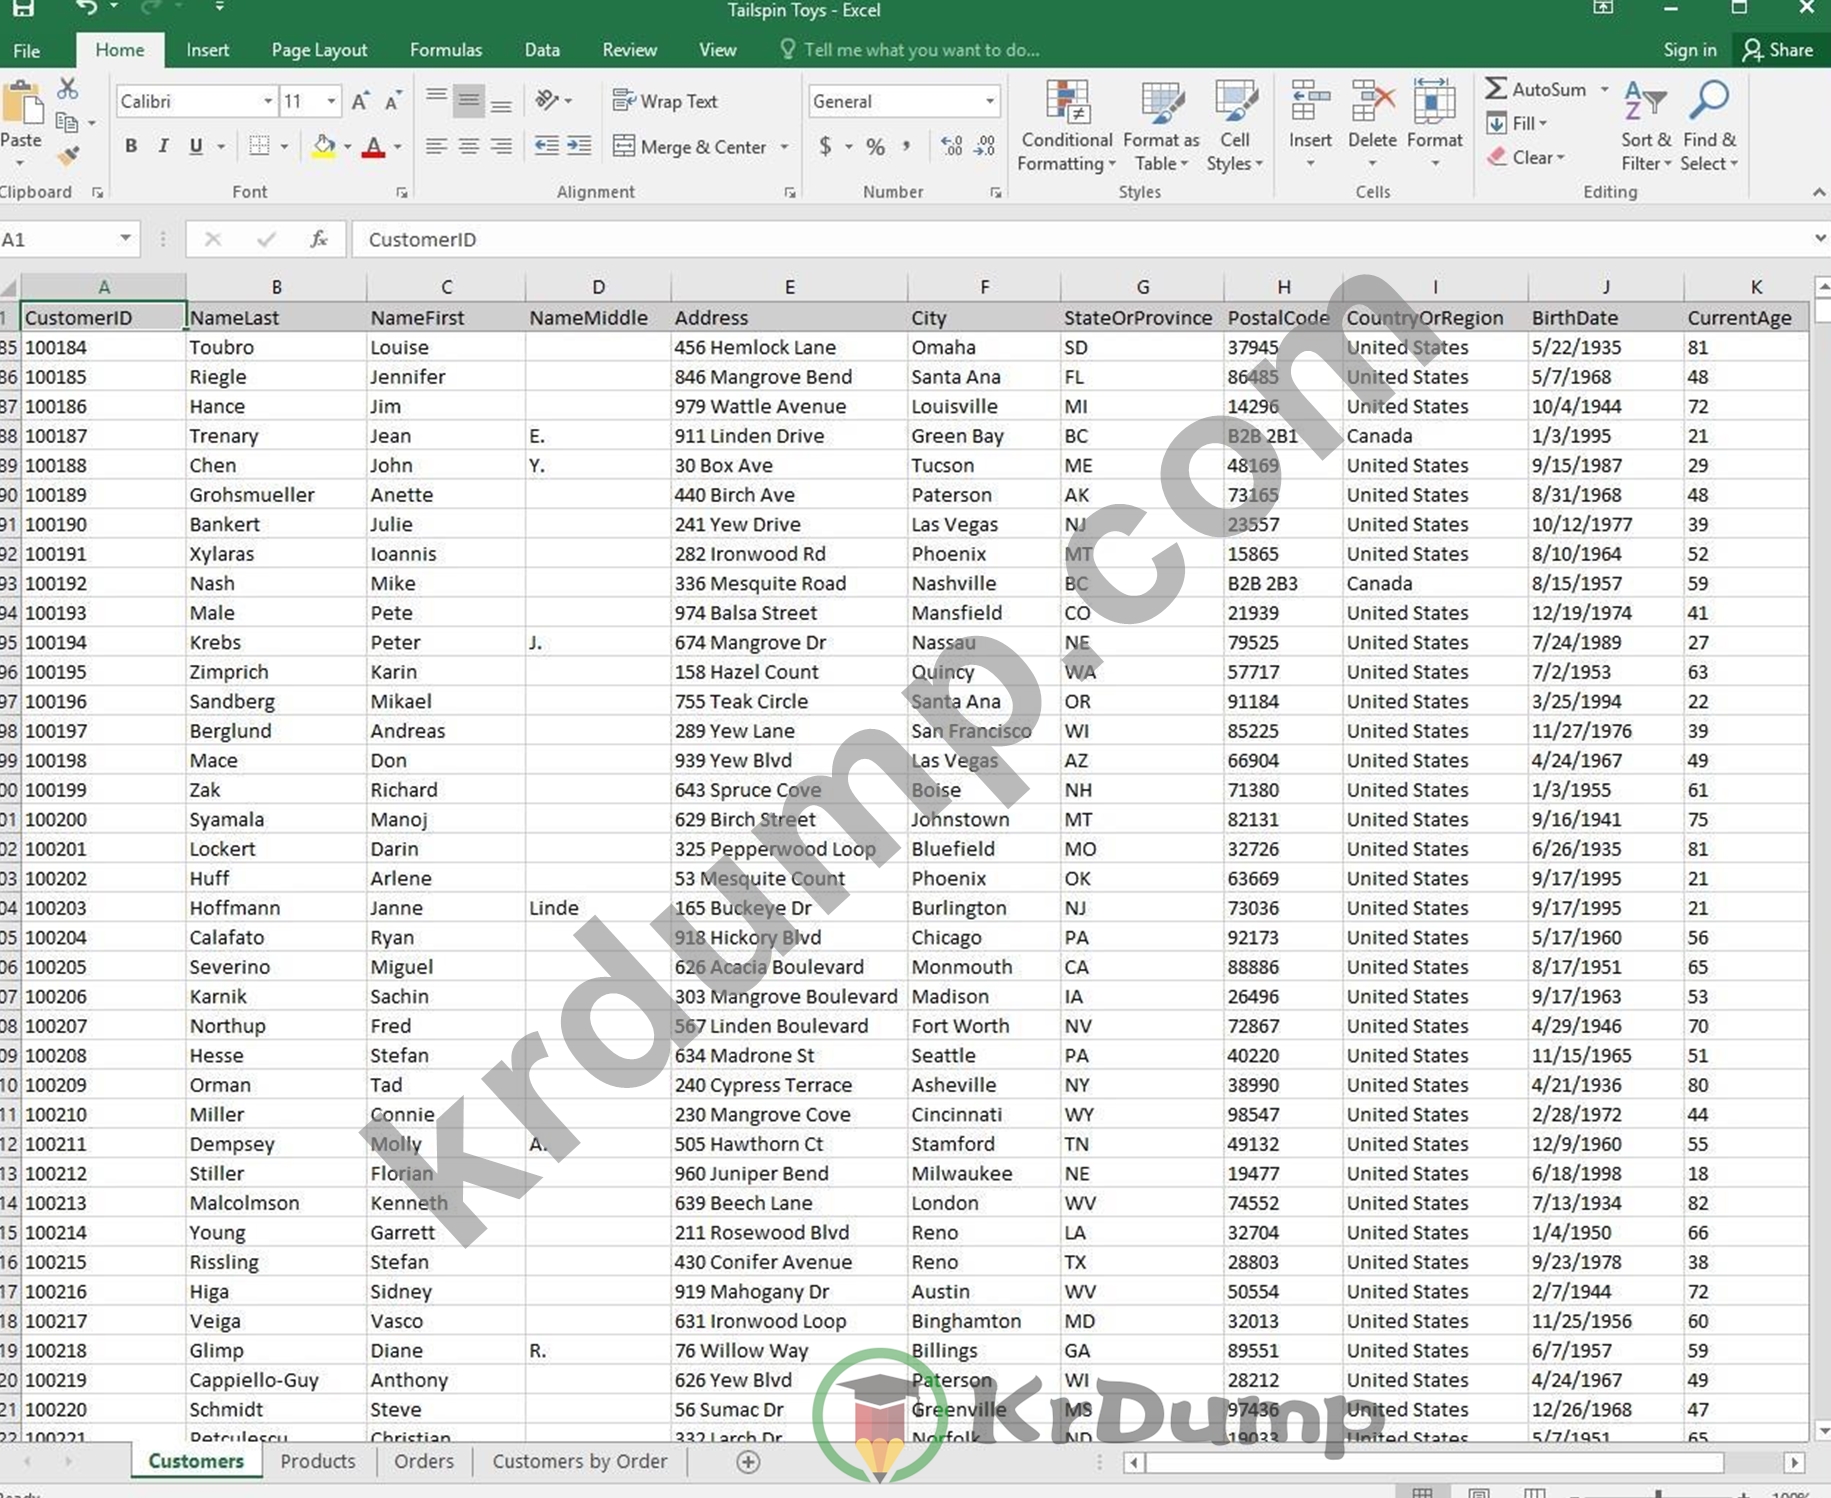The height and width of the screenshot is (1498, 1831).
Task: Apply borders using the Borders icon
Action: 259,146
